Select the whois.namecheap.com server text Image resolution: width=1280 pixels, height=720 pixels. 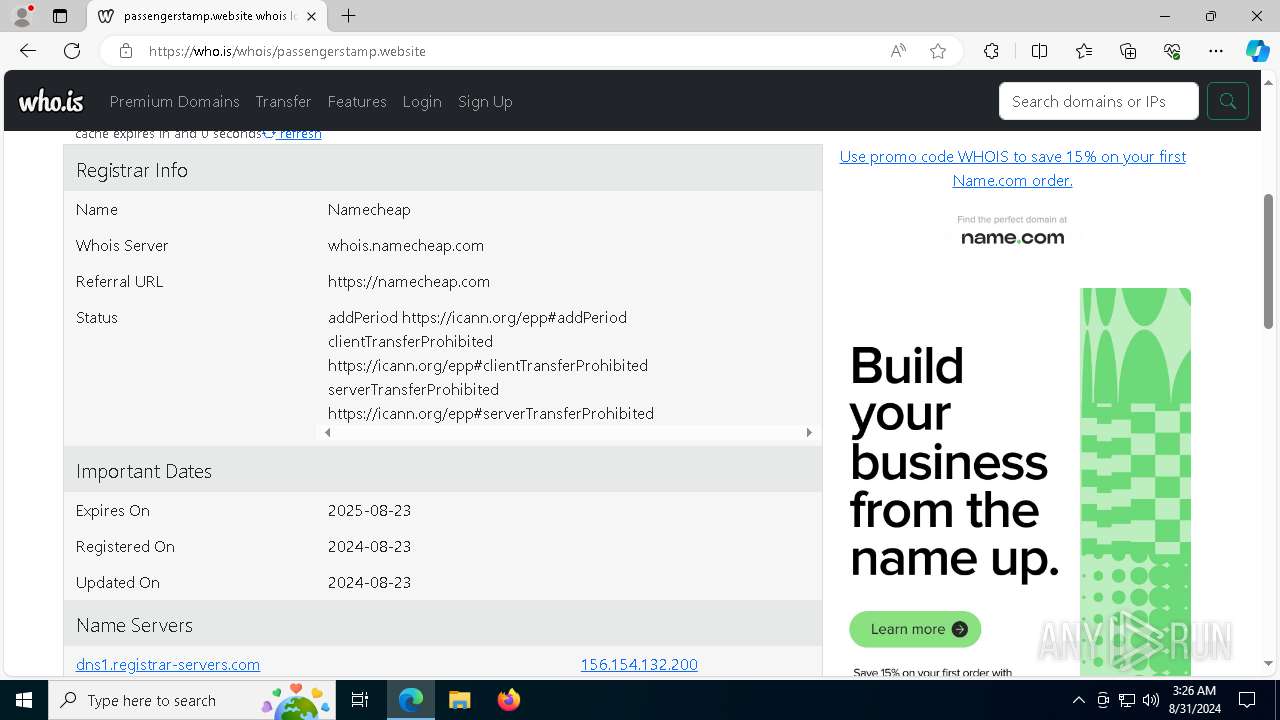point(406,245)
